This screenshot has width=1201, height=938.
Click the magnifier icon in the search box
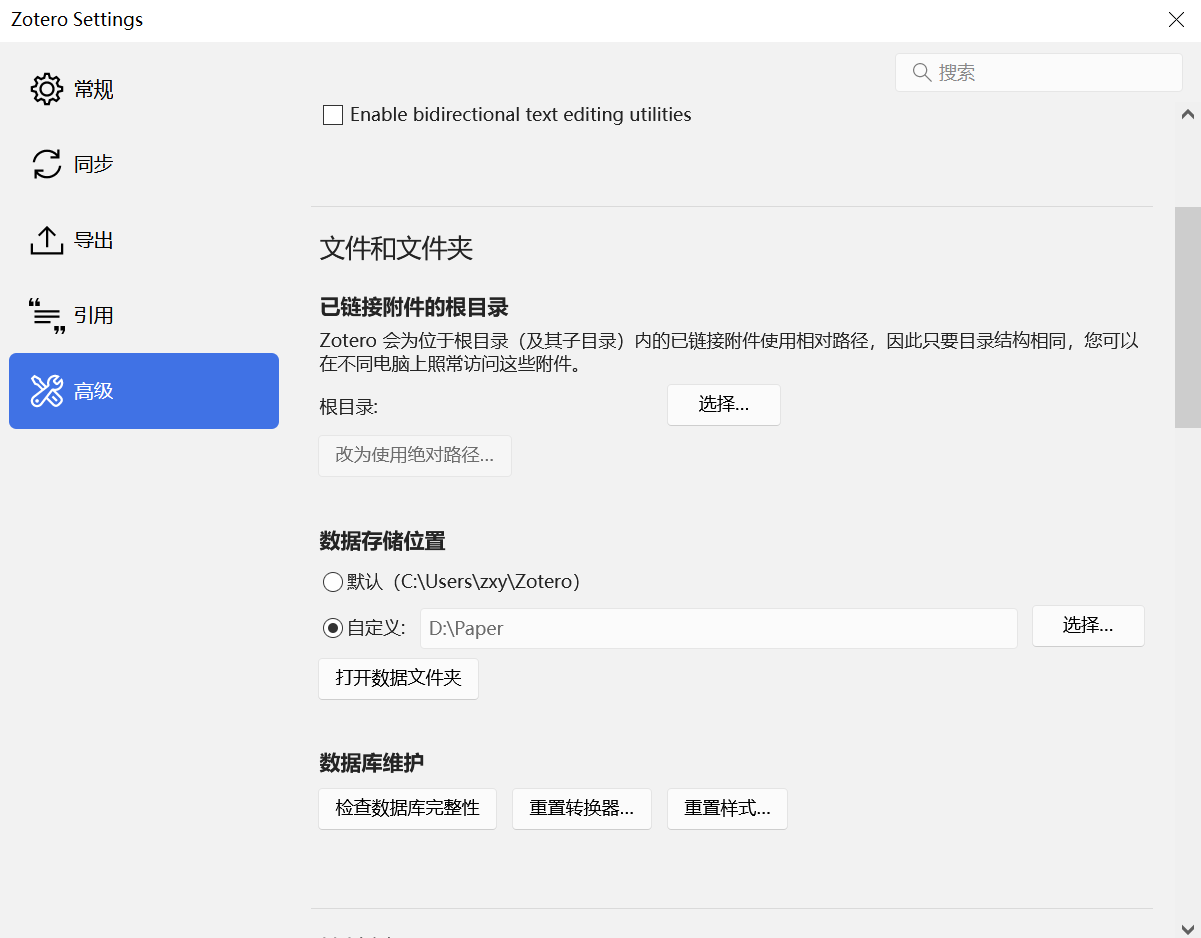pos(922,72)
